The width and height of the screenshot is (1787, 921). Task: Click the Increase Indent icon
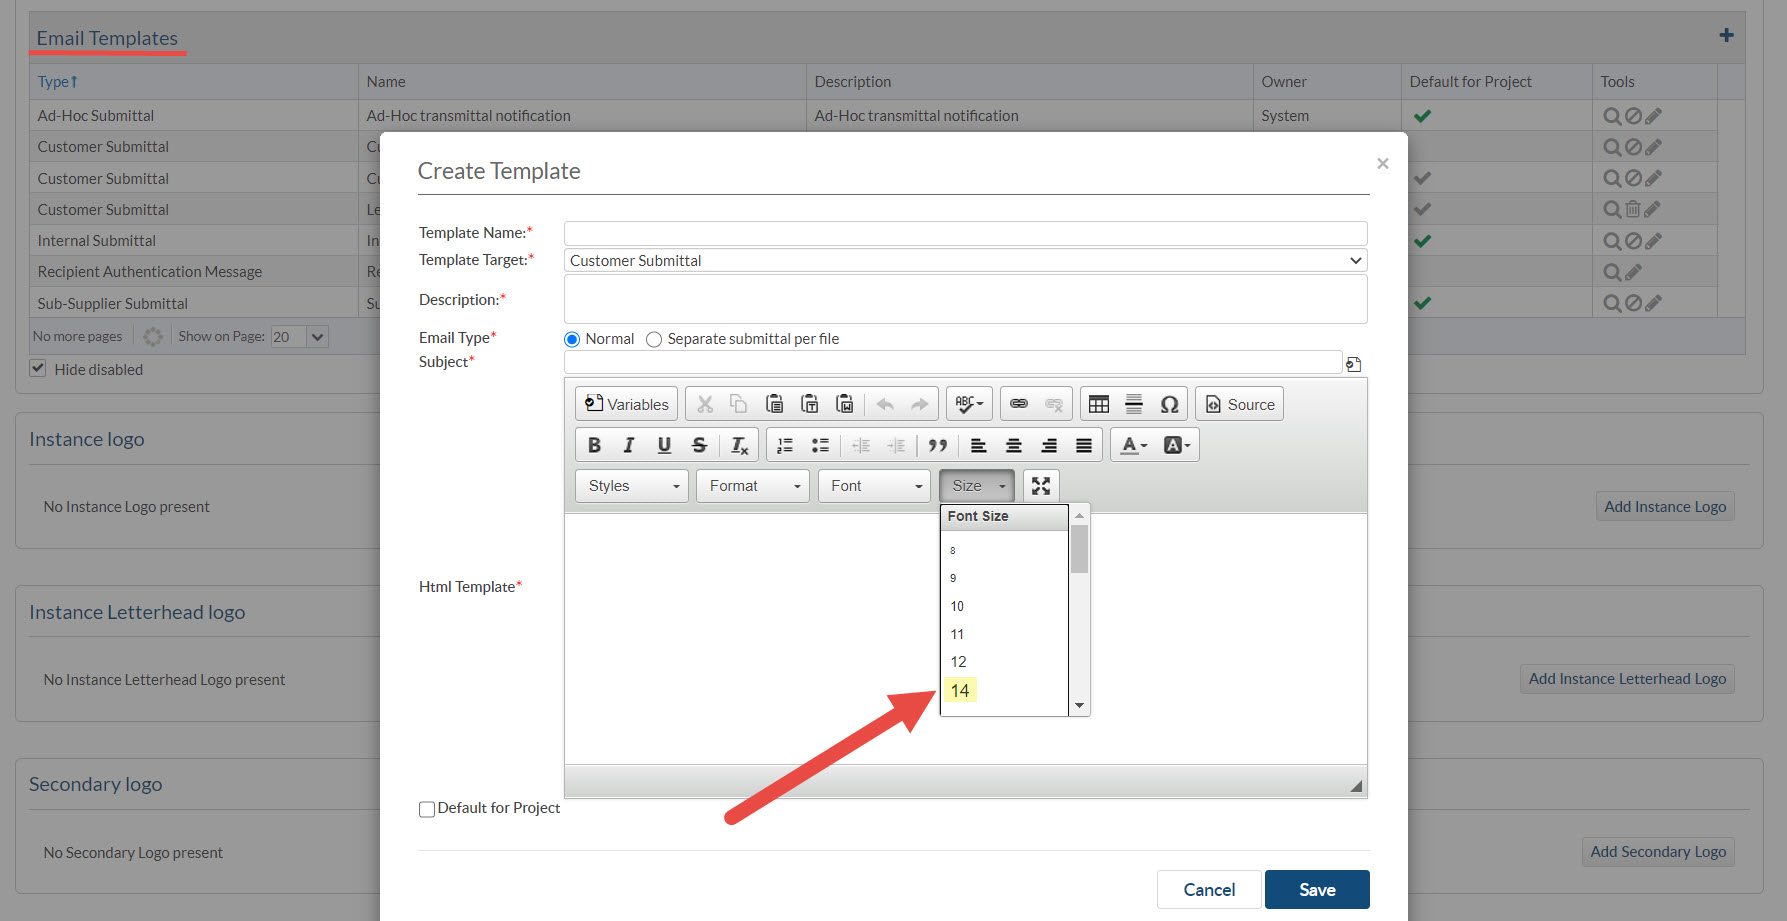[896, 445]
